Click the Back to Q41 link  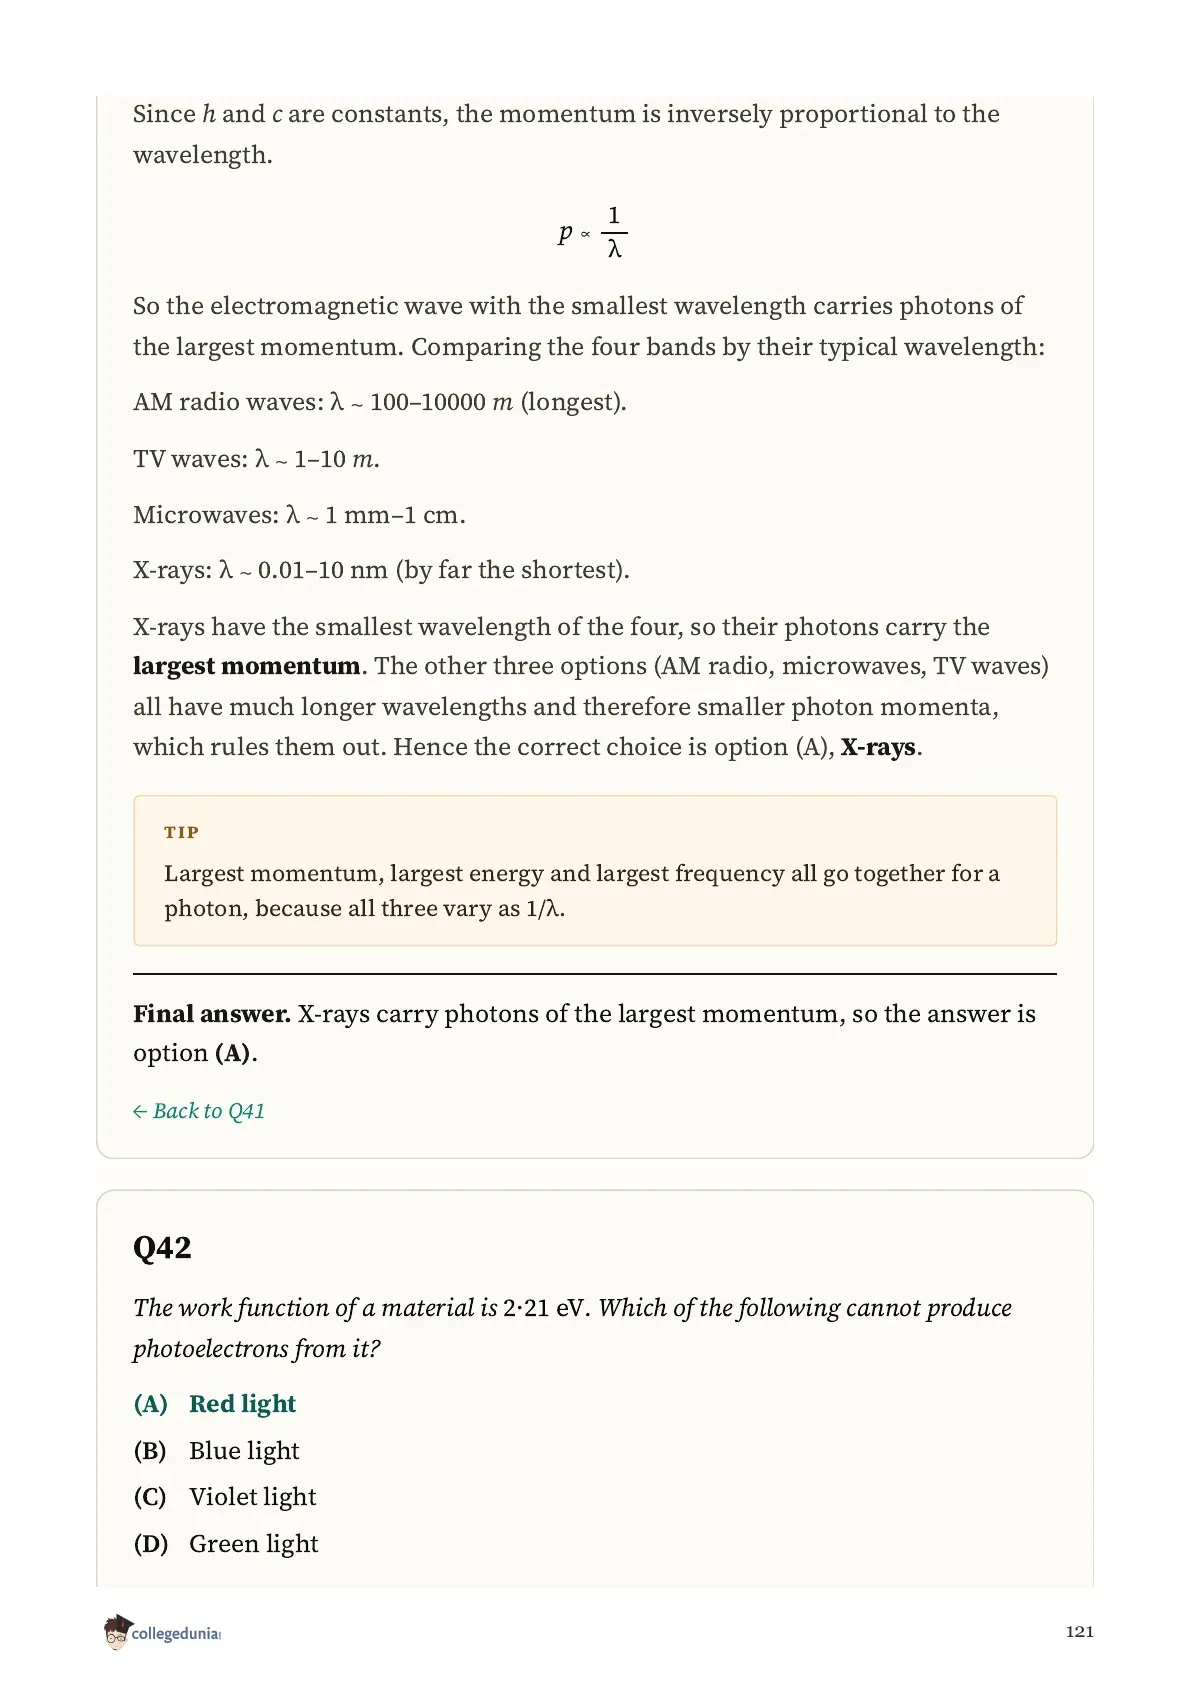pyautogui.click(x=199, y=1111)
